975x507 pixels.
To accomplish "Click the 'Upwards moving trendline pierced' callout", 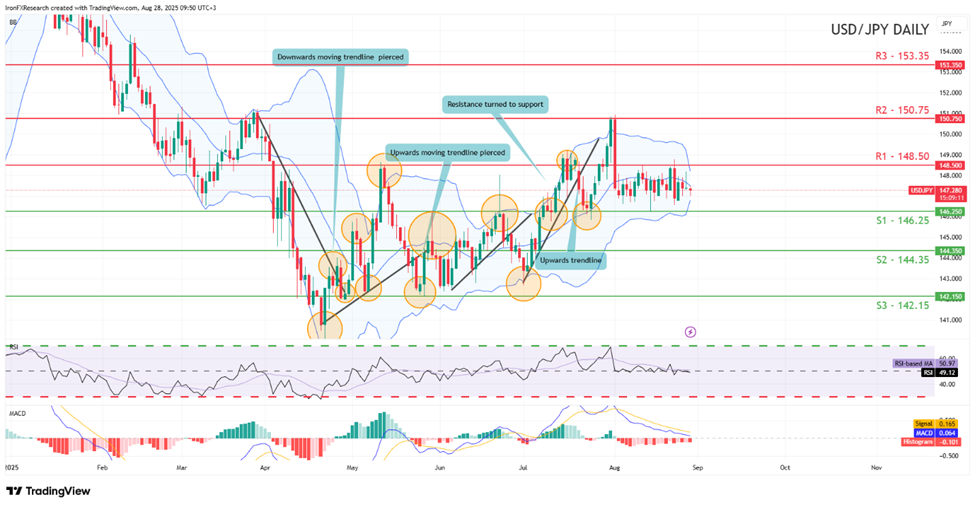I will click(x=447, y=152).
